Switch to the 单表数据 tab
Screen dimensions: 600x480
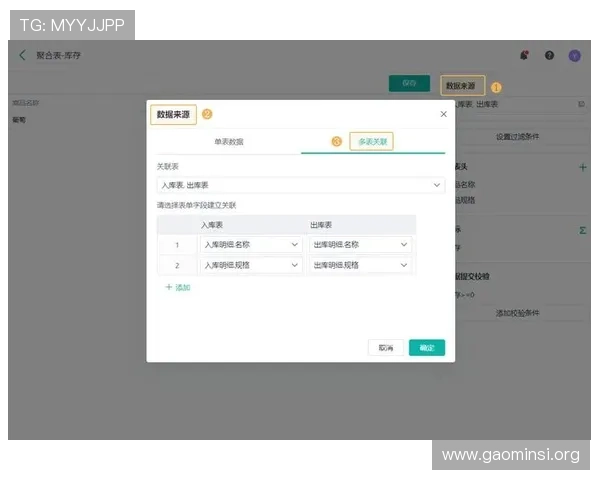(x=229, y=142)
